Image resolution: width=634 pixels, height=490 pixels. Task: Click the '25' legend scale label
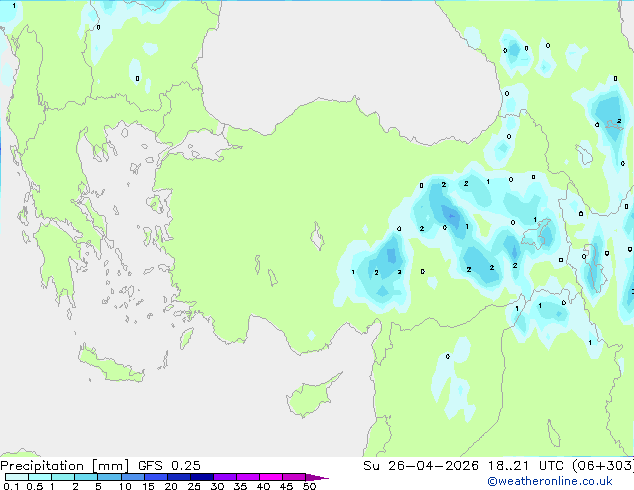(x=194, y=486)
